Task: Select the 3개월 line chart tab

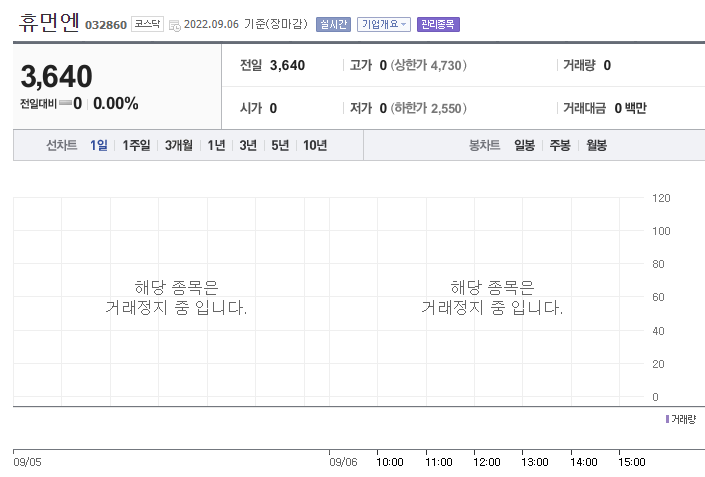Action: coord(178,145)
